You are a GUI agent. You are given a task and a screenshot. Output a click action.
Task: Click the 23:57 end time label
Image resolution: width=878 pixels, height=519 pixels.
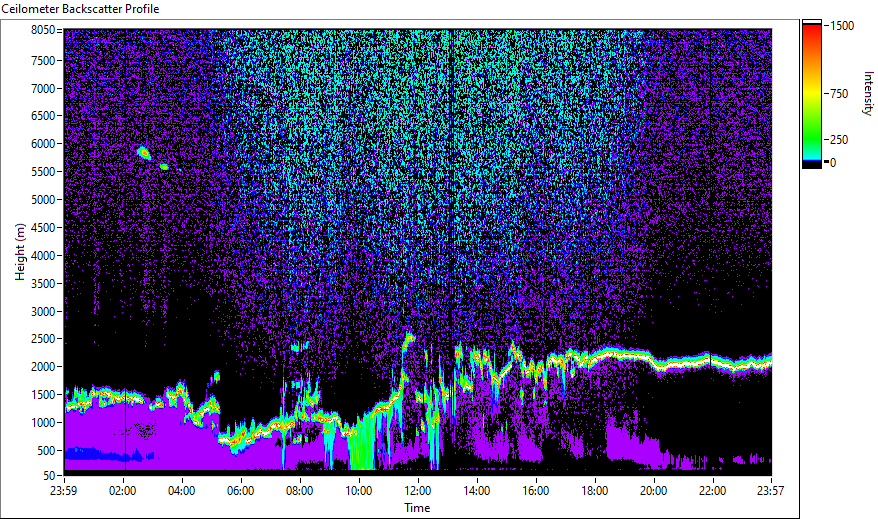[x=770, y=491]
